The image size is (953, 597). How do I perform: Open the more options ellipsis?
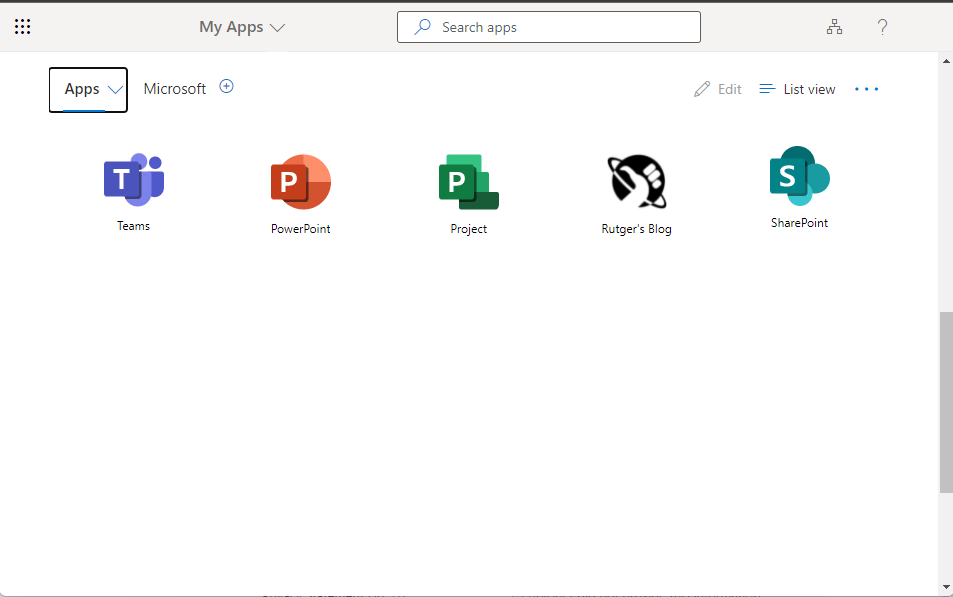[x=867, y=89]
